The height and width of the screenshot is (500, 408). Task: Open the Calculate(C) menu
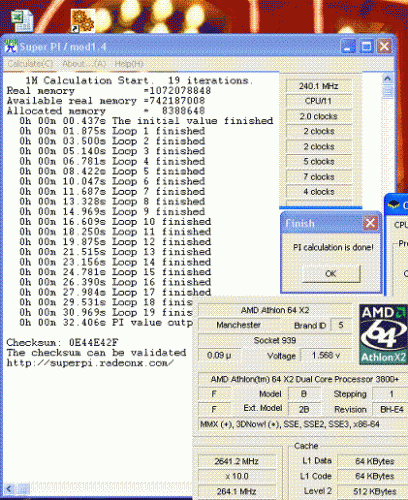click(30, 64)
